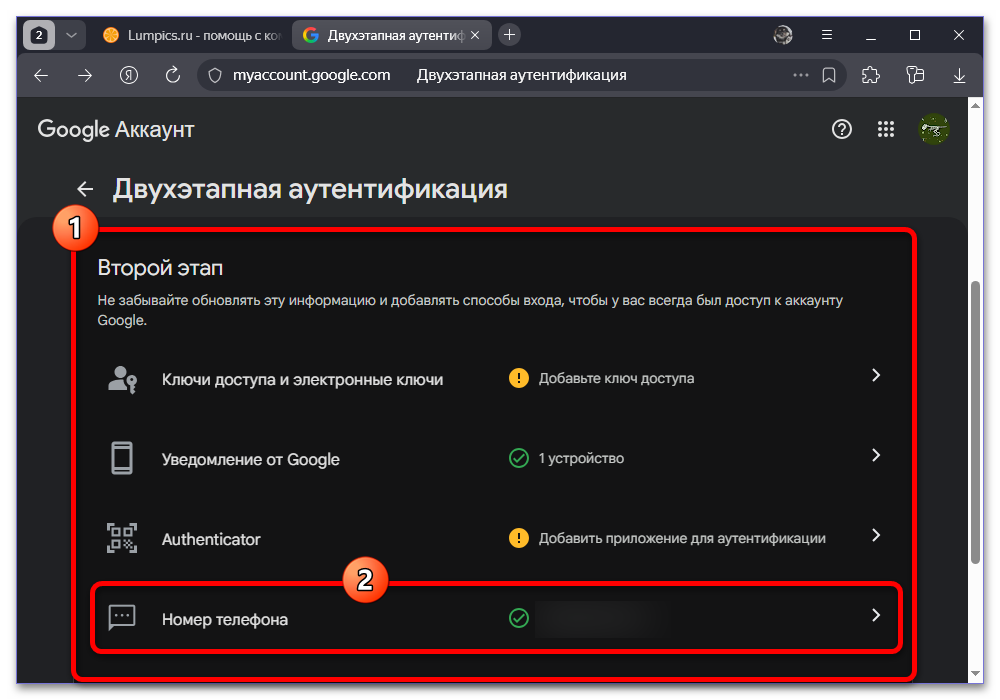Image resolution: width=1000 pixels, height=700 pixels.
Task: Open the Yandex home button
Action: pos(129,75)
